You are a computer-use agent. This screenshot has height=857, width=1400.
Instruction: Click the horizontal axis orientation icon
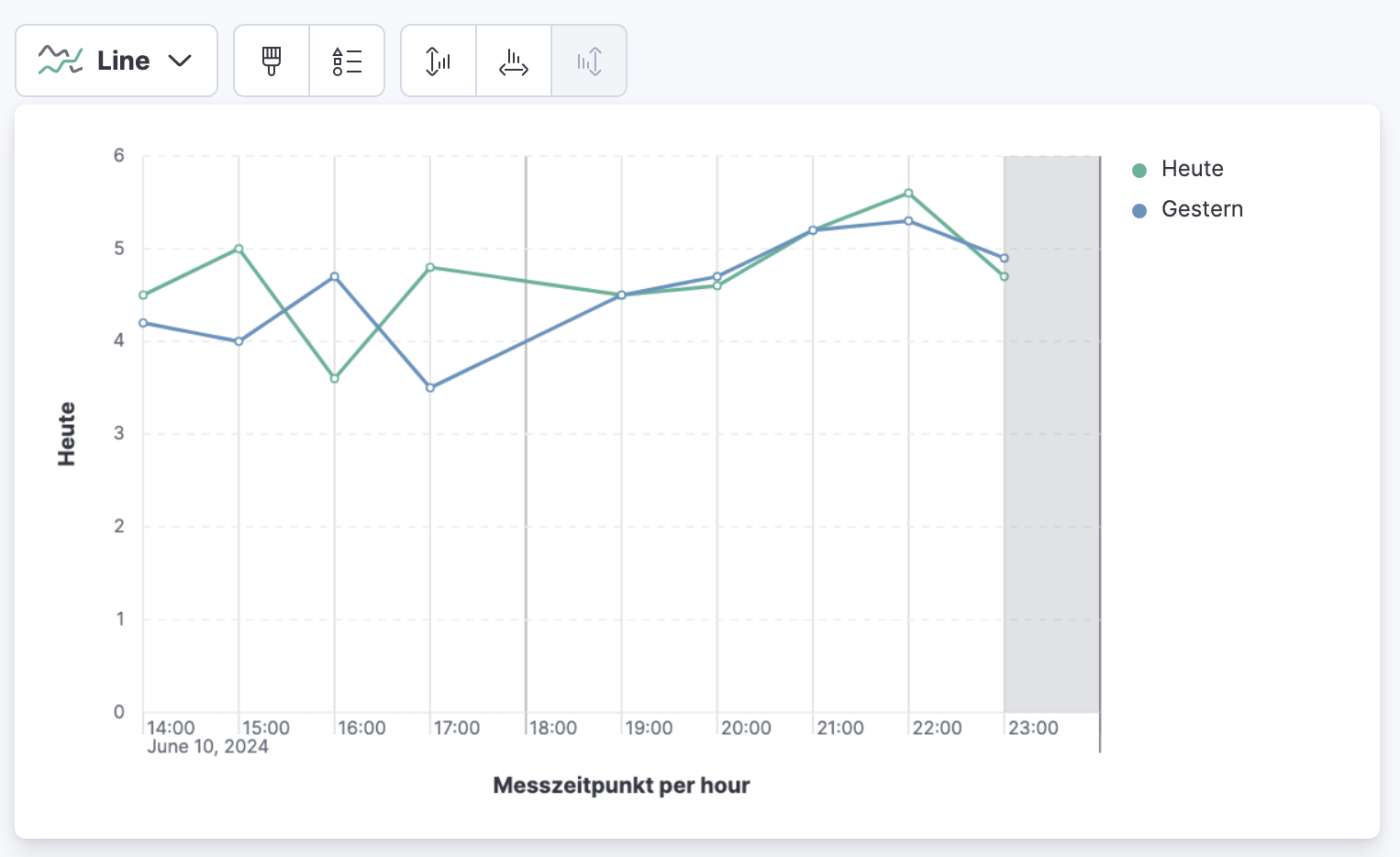(x=513, y=60)
